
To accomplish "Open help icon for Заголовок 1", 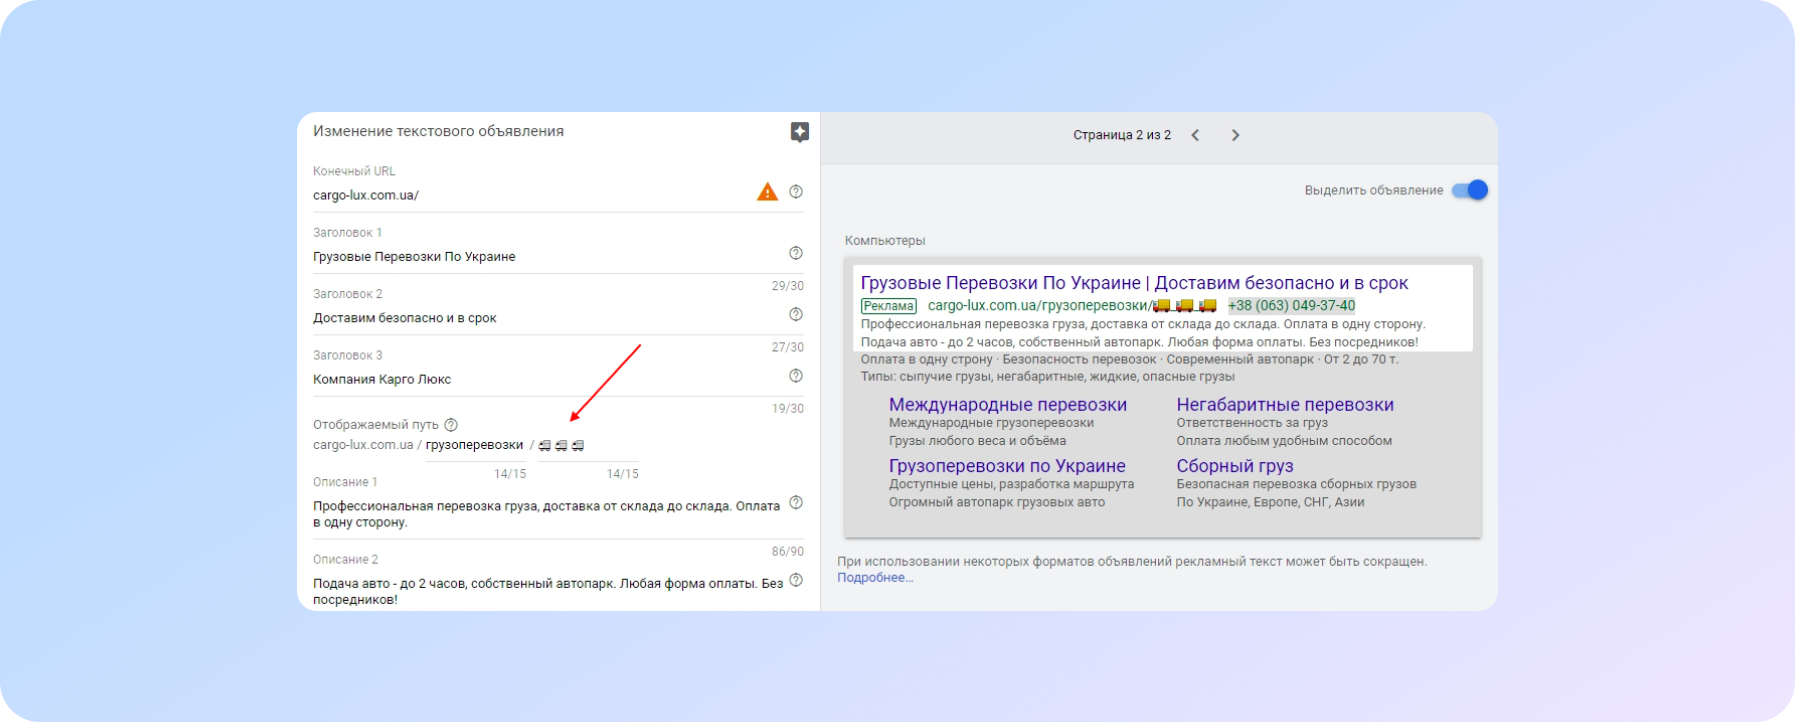I will pyautogui.click(x=796, y=253).
